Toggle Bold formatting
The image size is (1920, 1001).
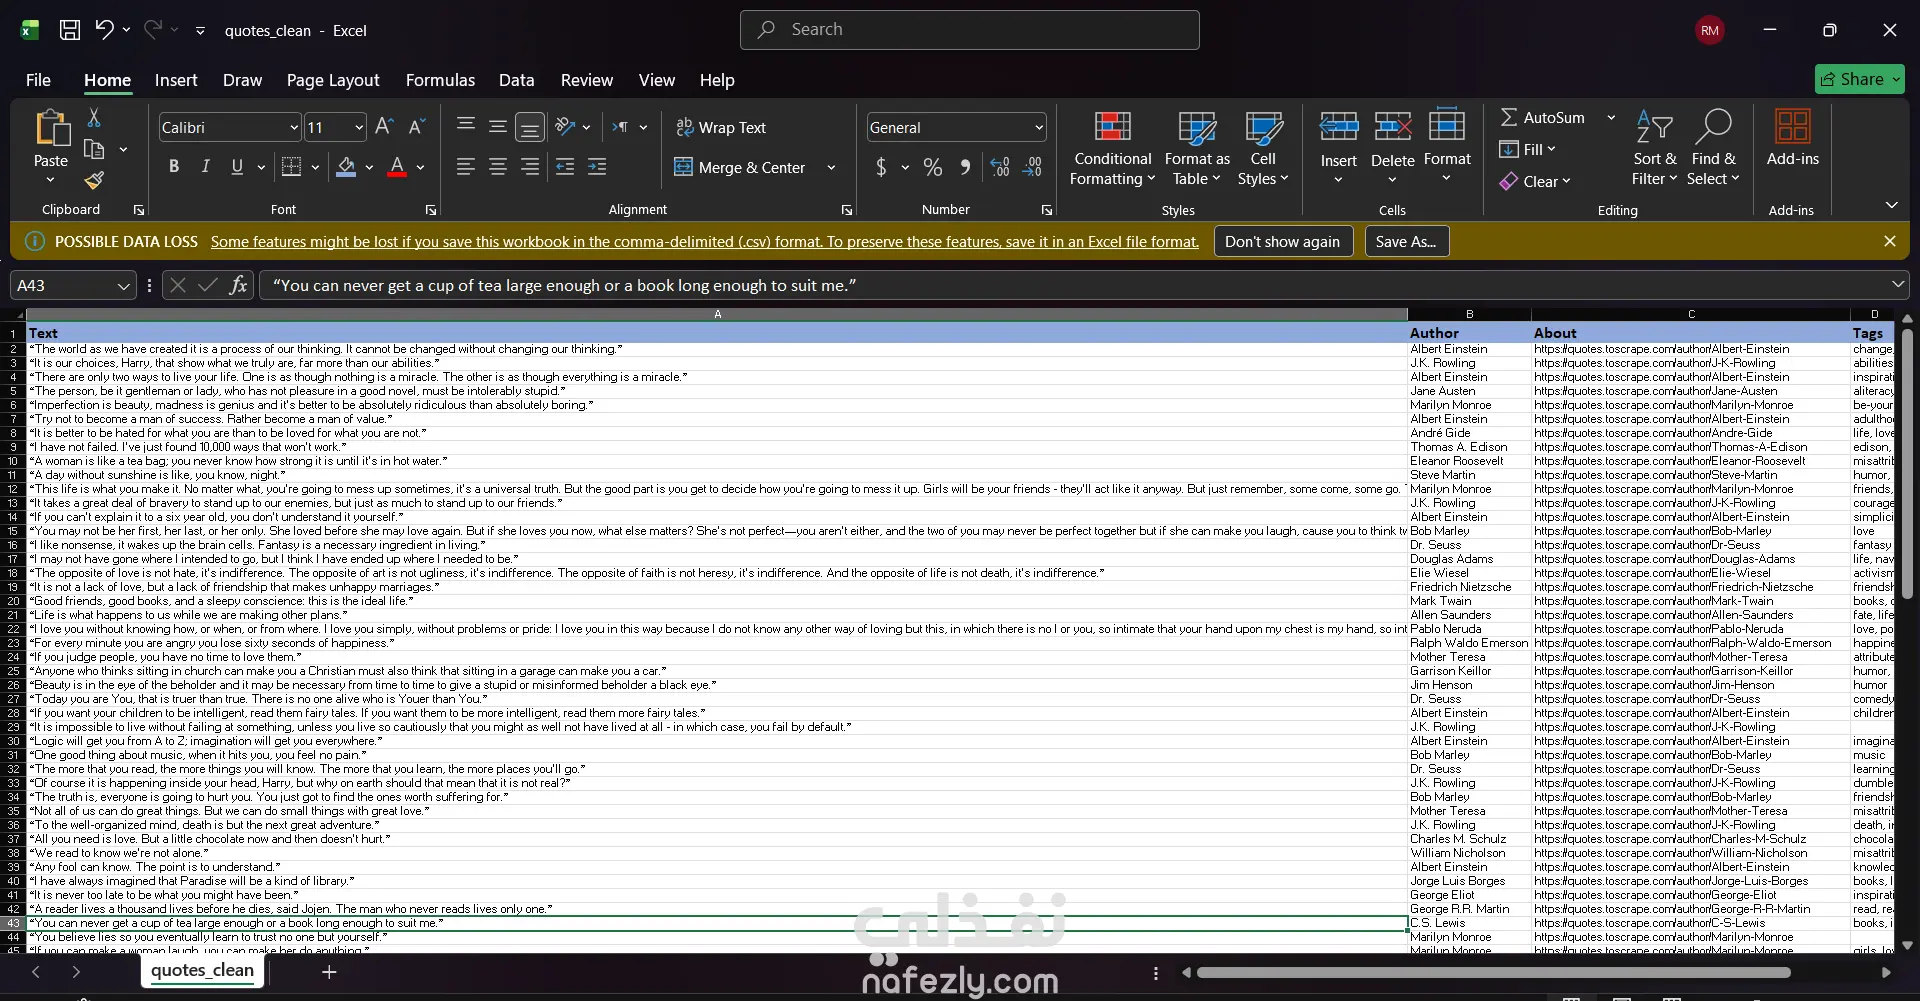(x=174, y=167)
